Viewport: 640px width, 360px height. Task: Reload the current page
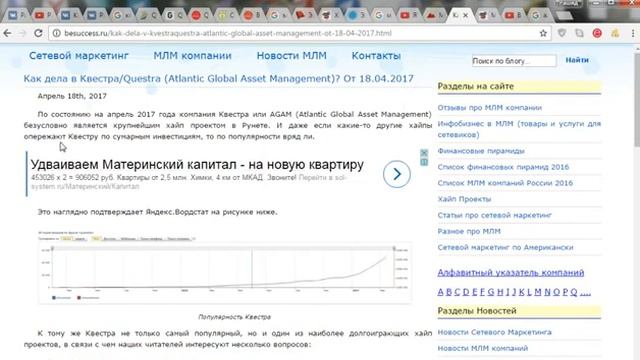click(38, 33)
